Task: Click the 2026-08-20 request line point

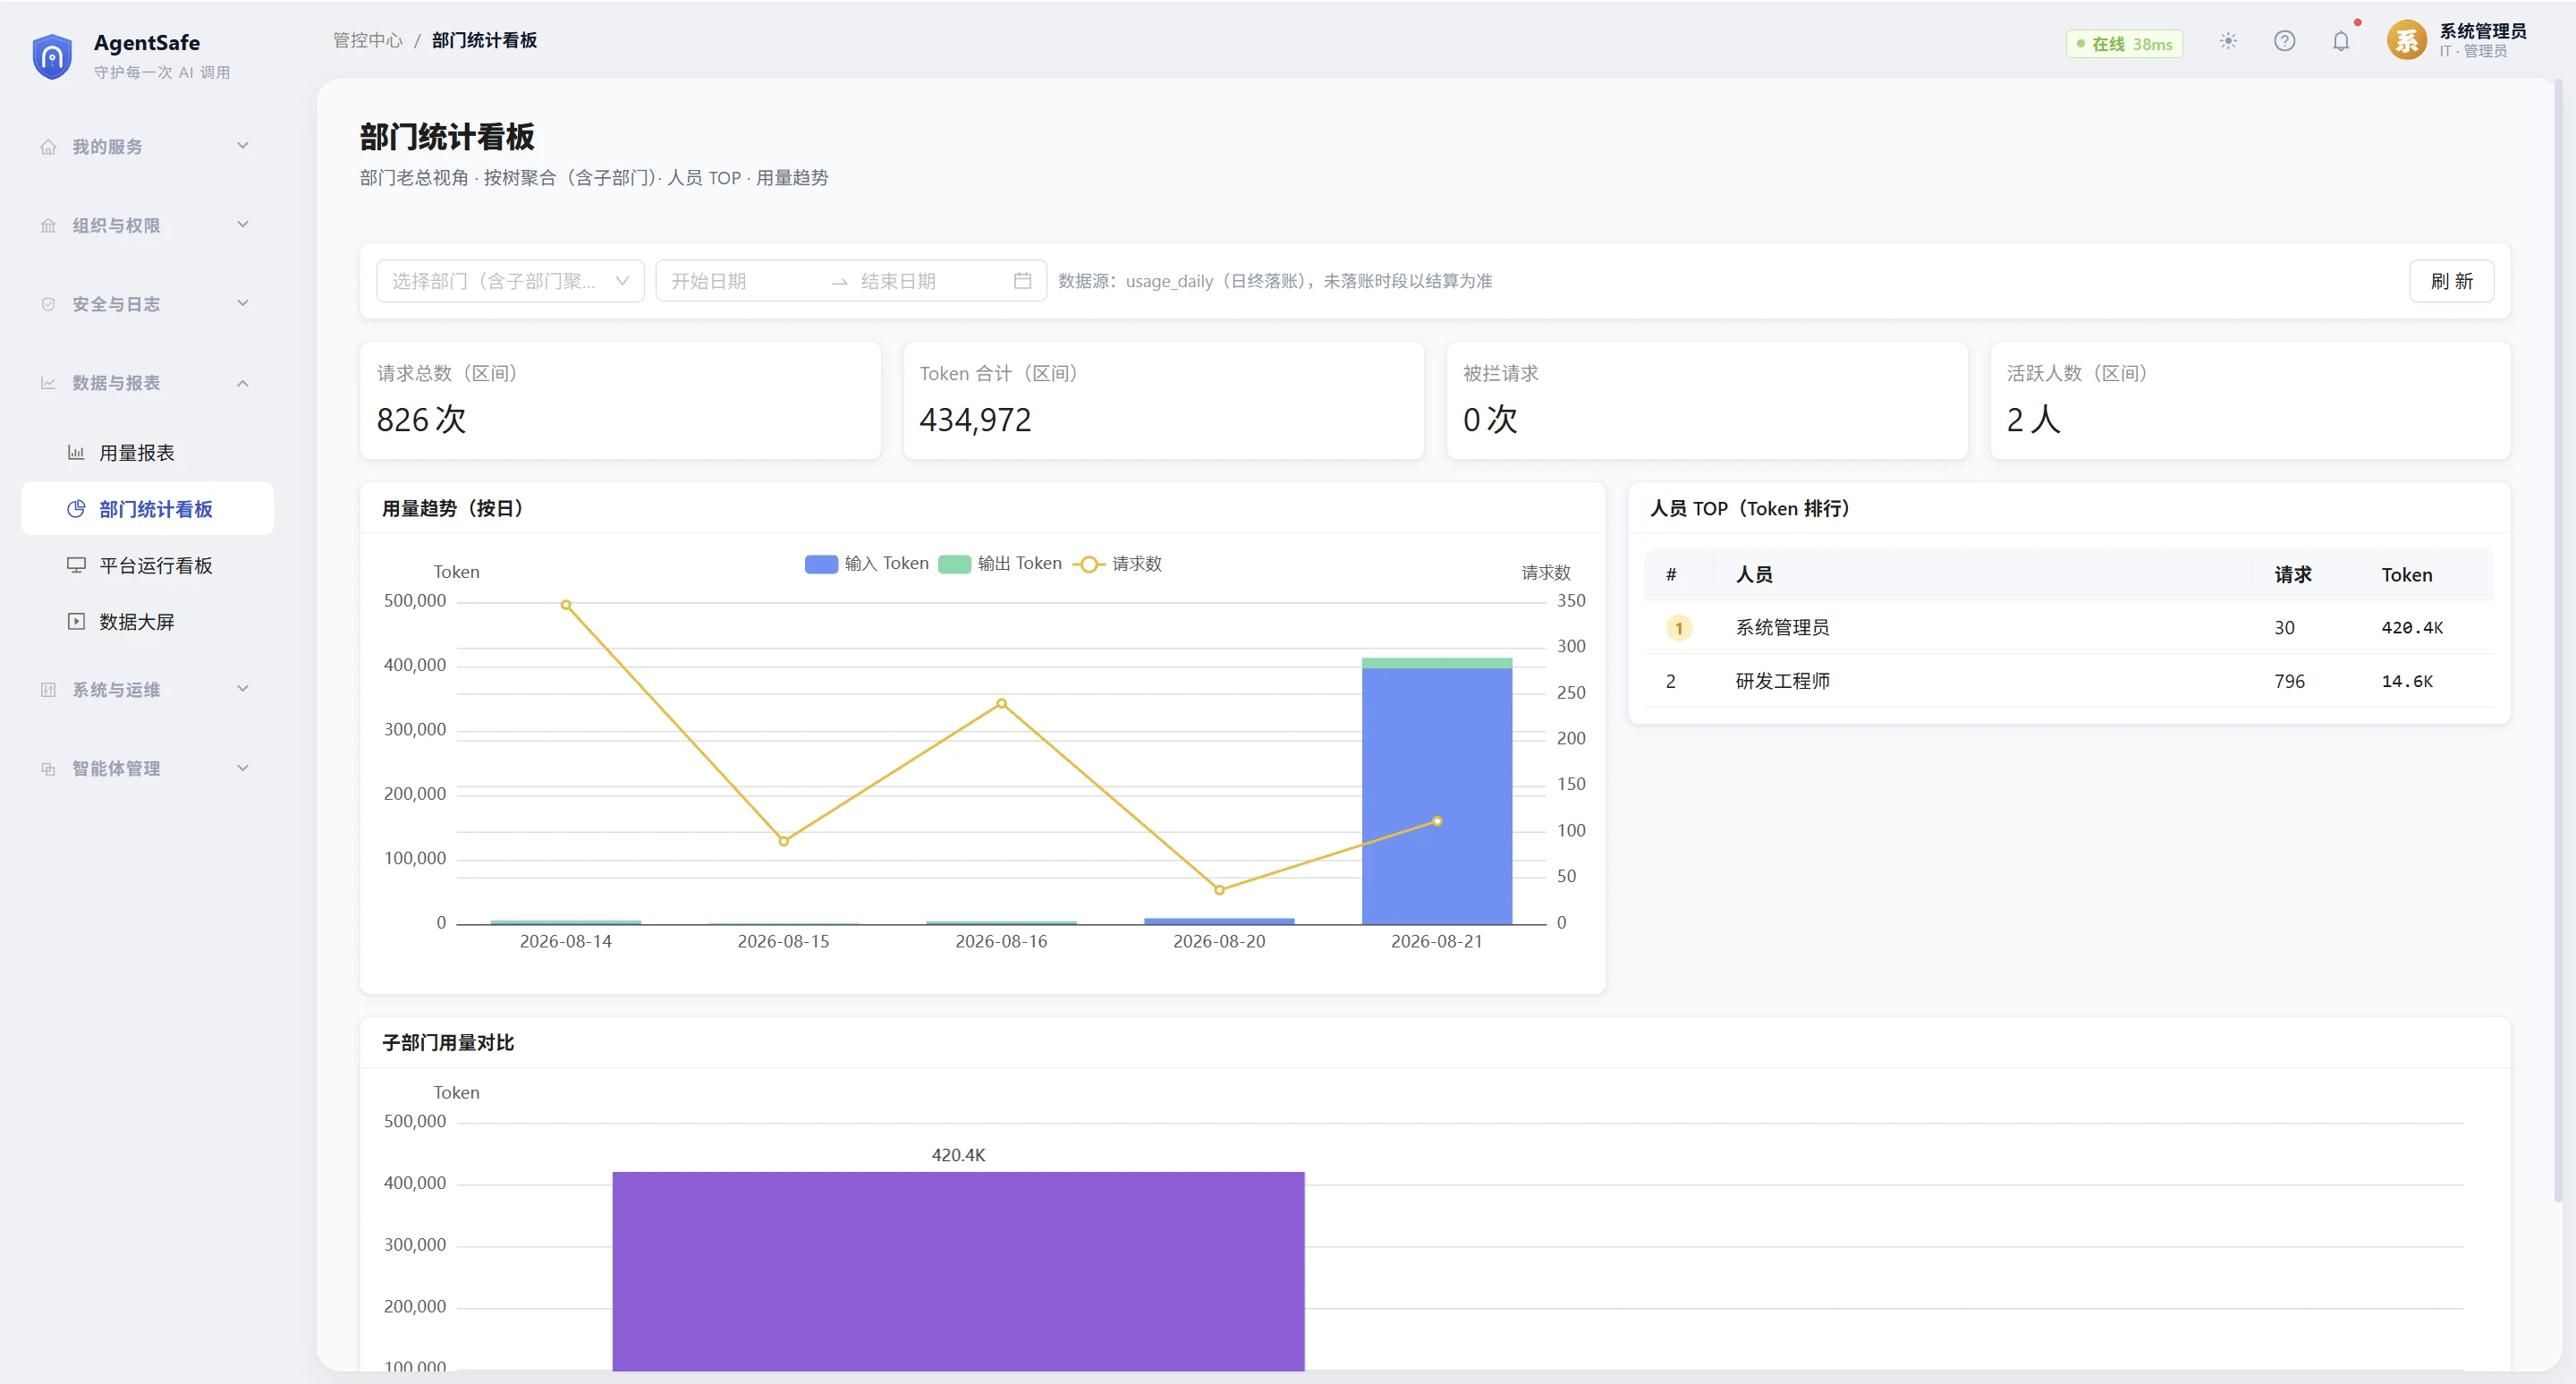Action: [1219, 890]
